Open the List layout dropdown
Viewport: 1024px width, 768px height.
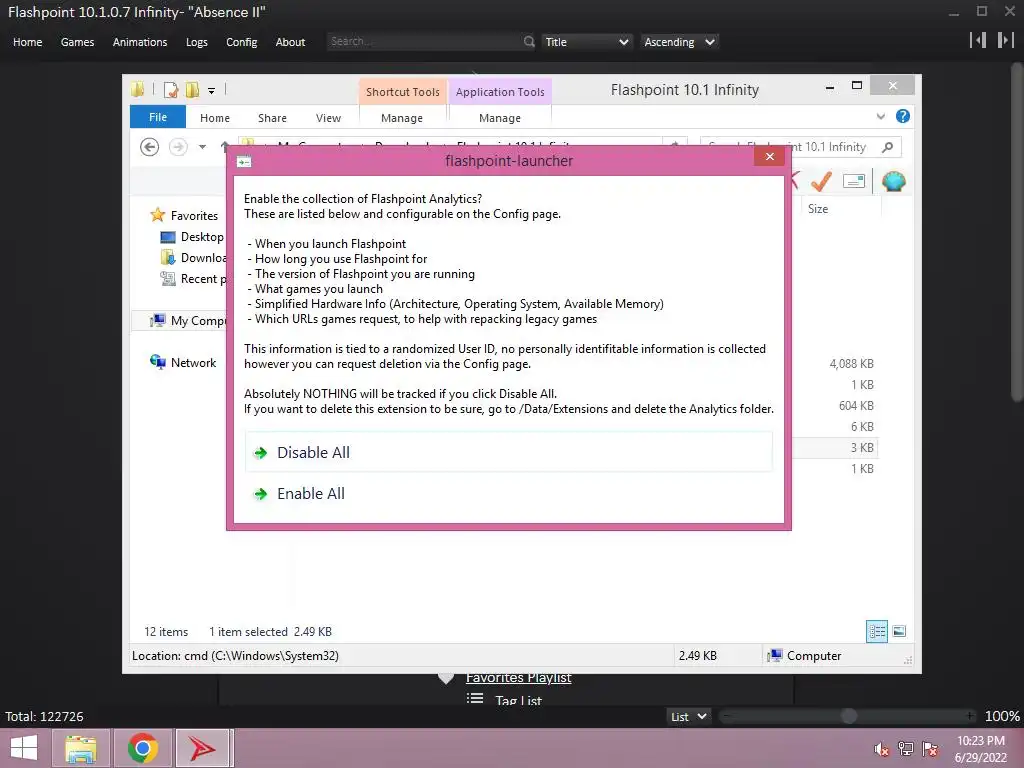[x=688, y=716]
